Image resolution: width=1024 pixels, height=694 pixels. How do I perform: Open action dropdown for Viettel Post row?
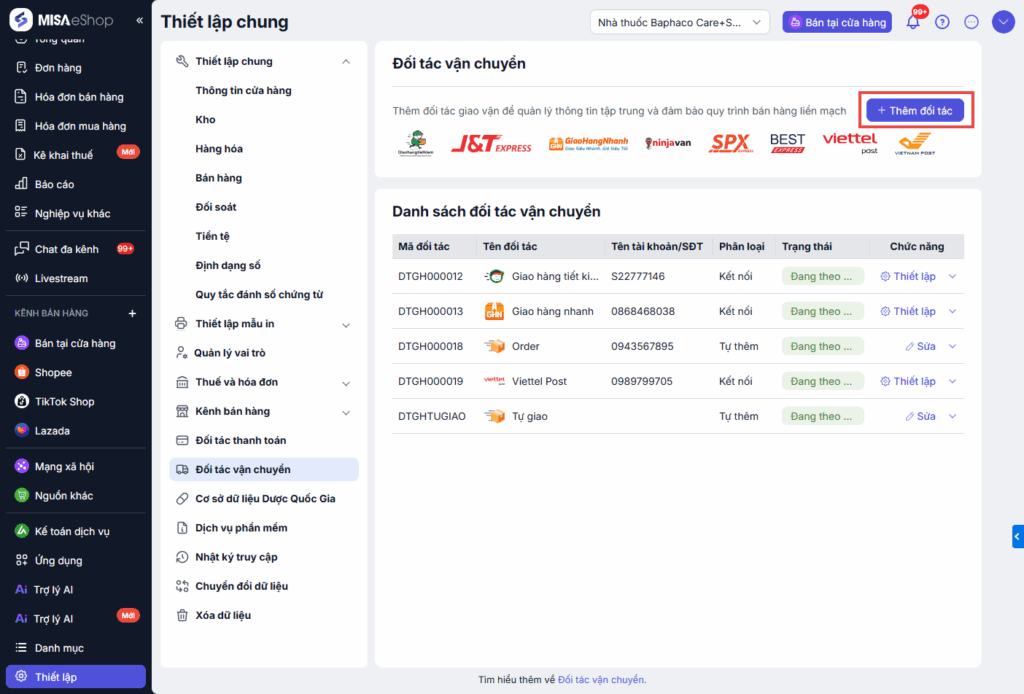click(x=952, y=381)
